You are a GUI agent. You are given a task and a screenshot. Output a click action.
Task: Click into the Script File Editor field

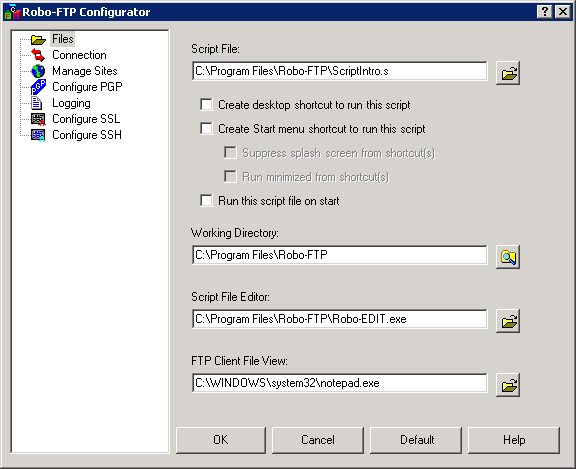click(340, 319)
